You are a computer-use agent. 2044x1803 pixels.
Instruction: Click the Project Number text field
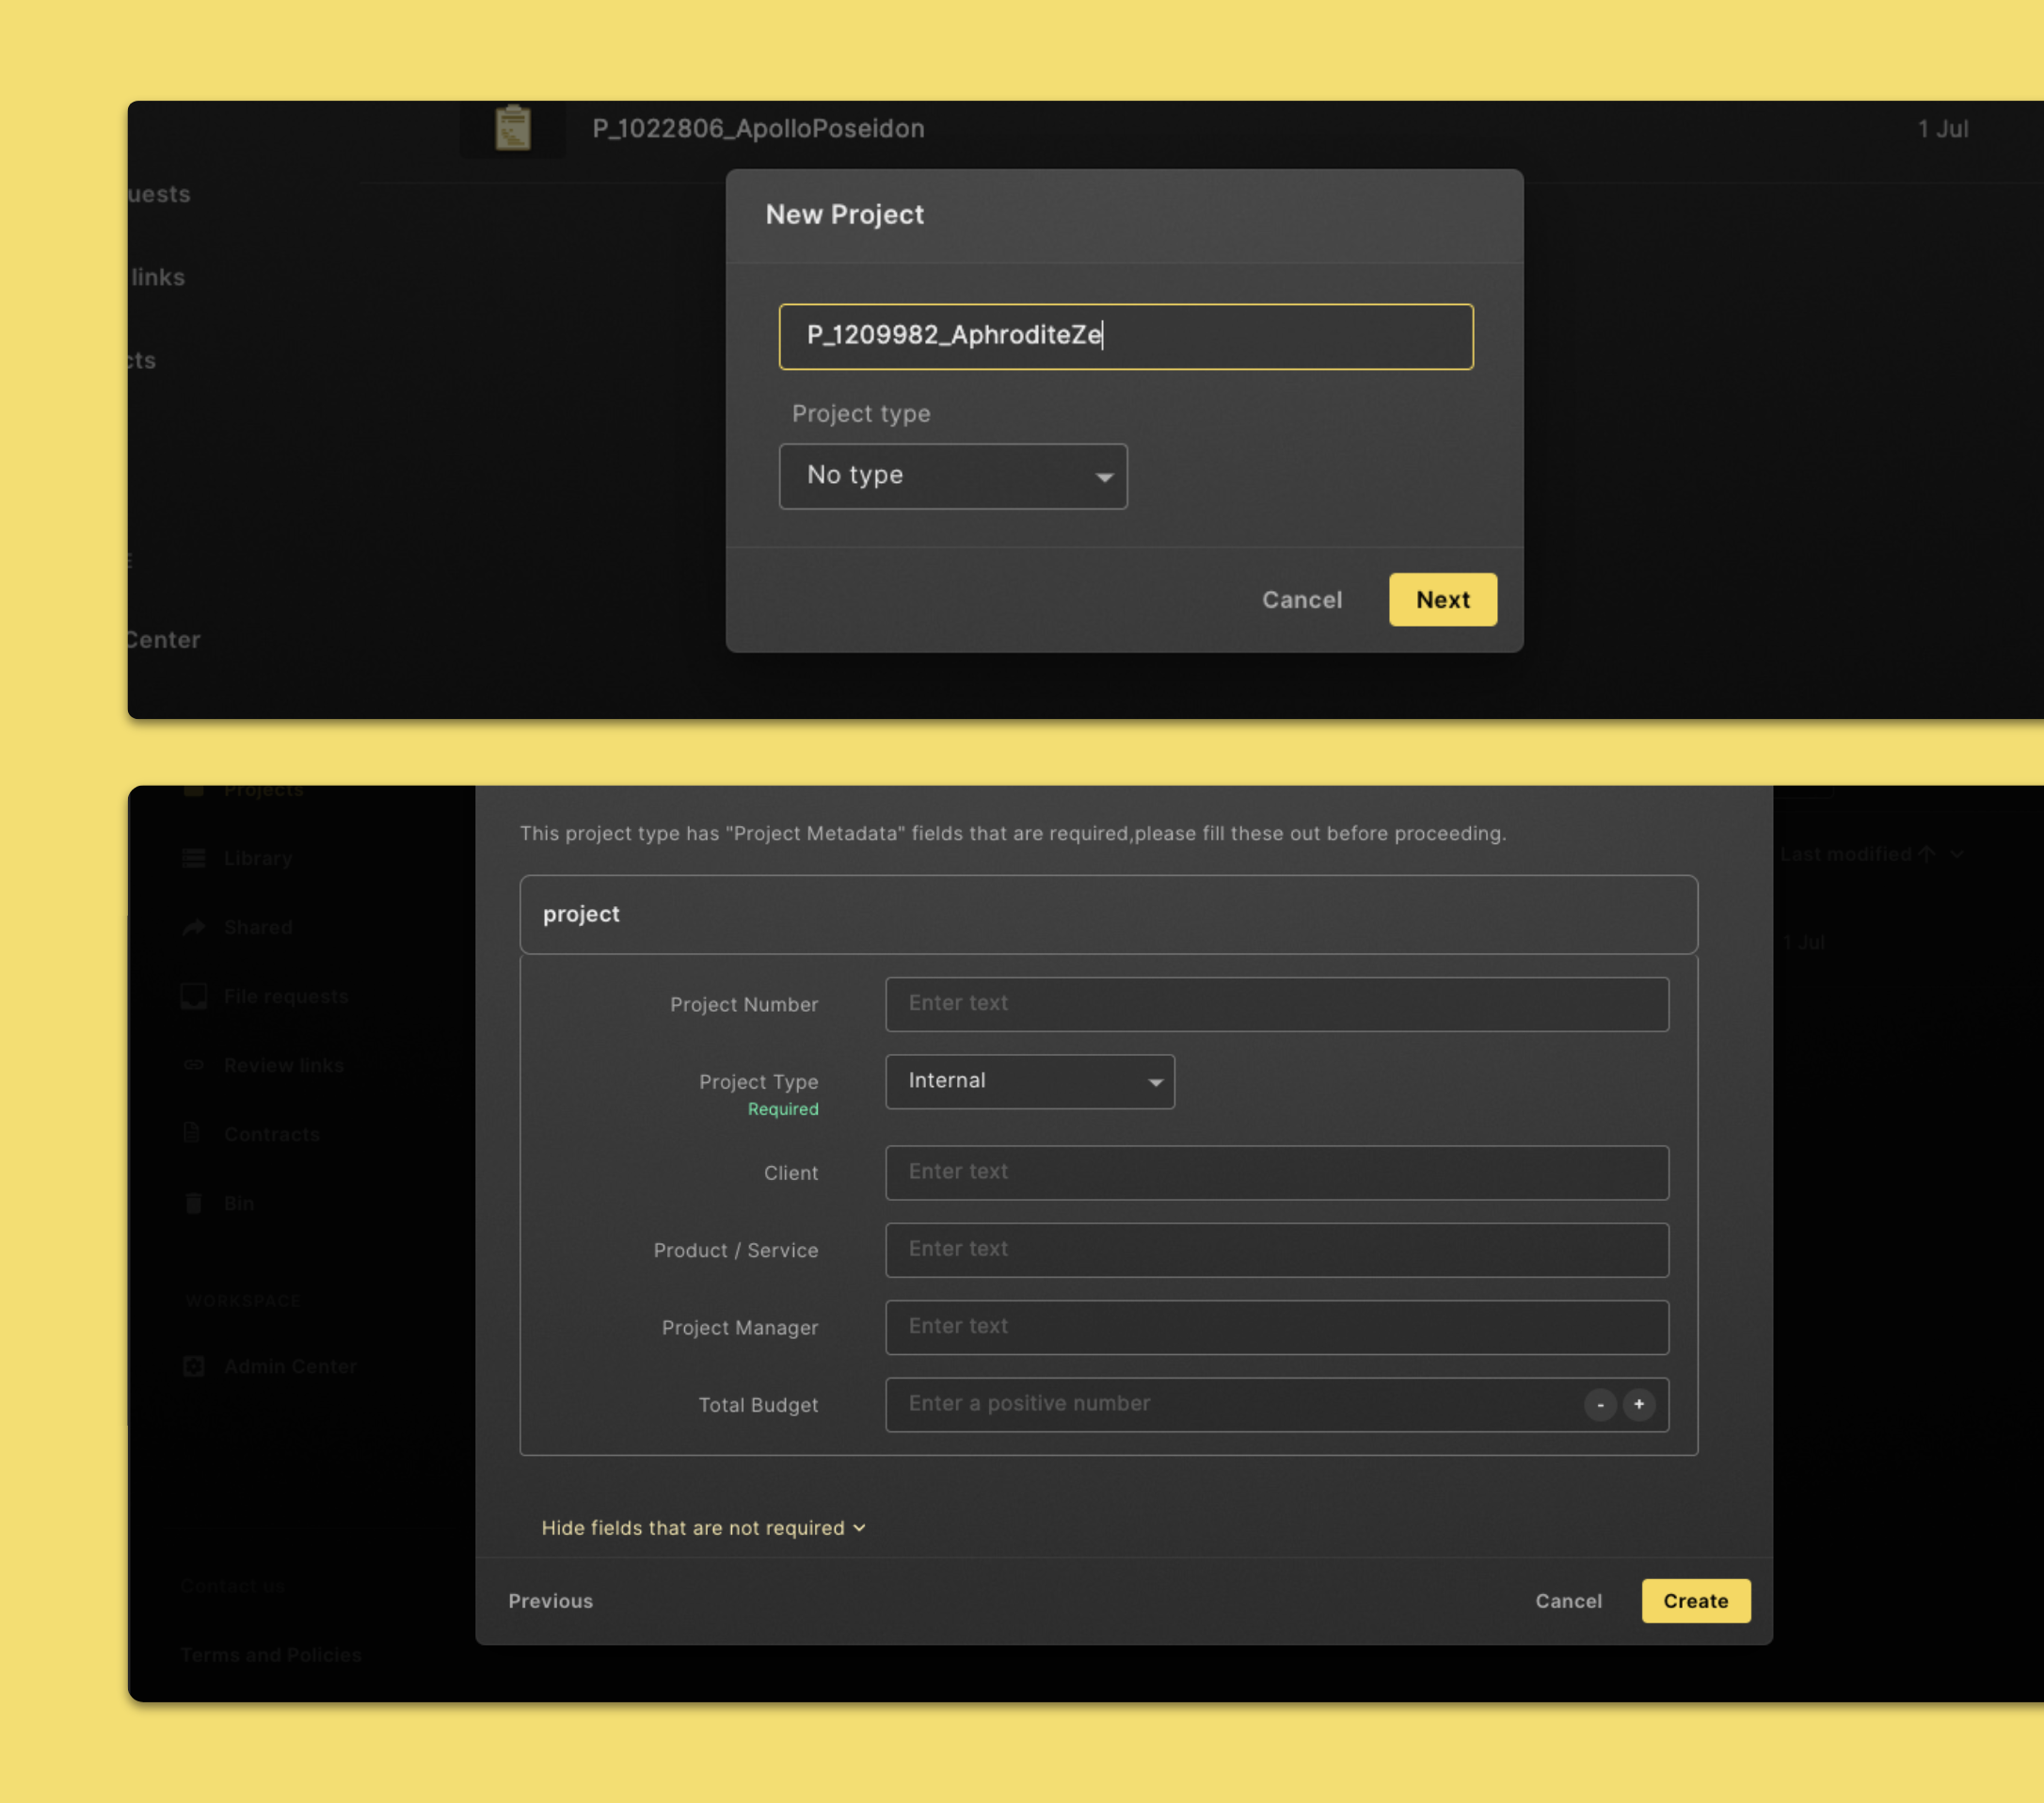point(1276,1004)
